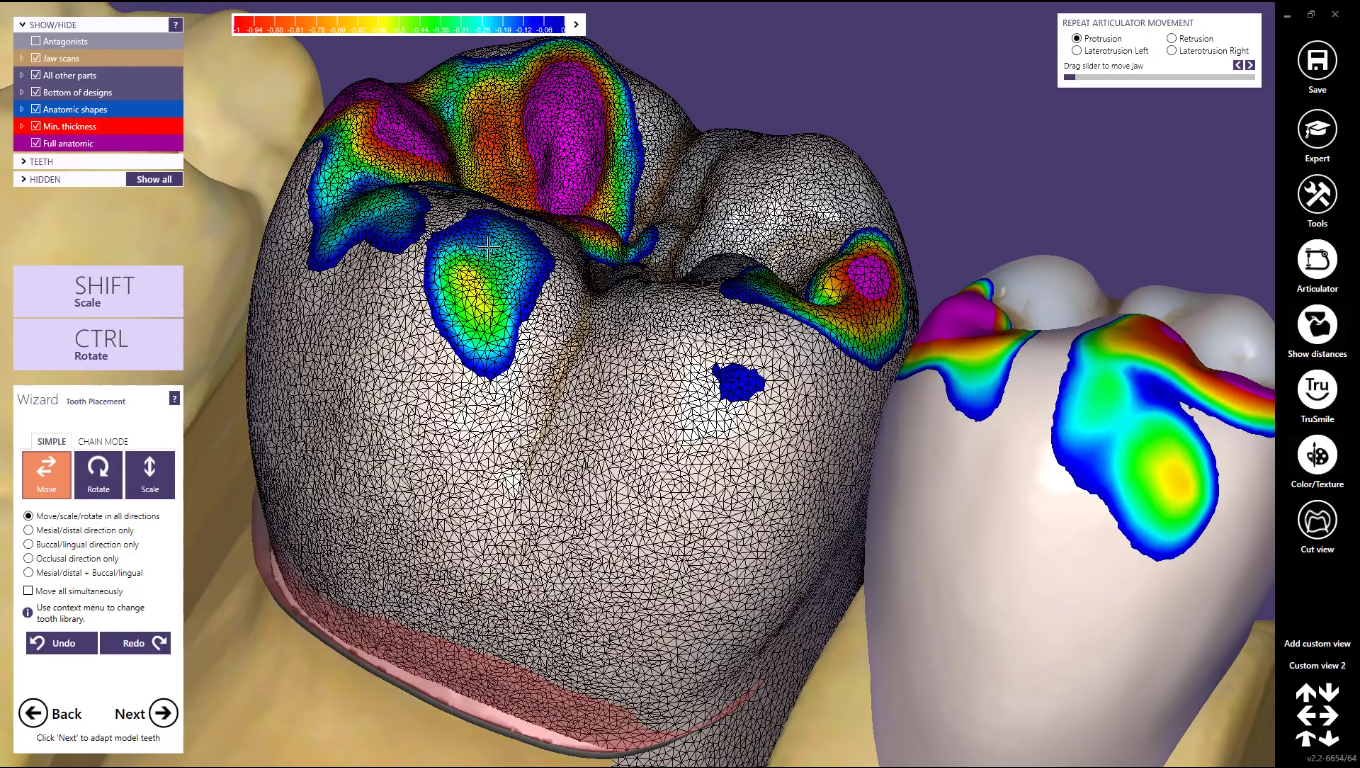The image size is (1360, 768).
Task: Click the top-left up arrow view icon
Action: (x=1306, y=693)
